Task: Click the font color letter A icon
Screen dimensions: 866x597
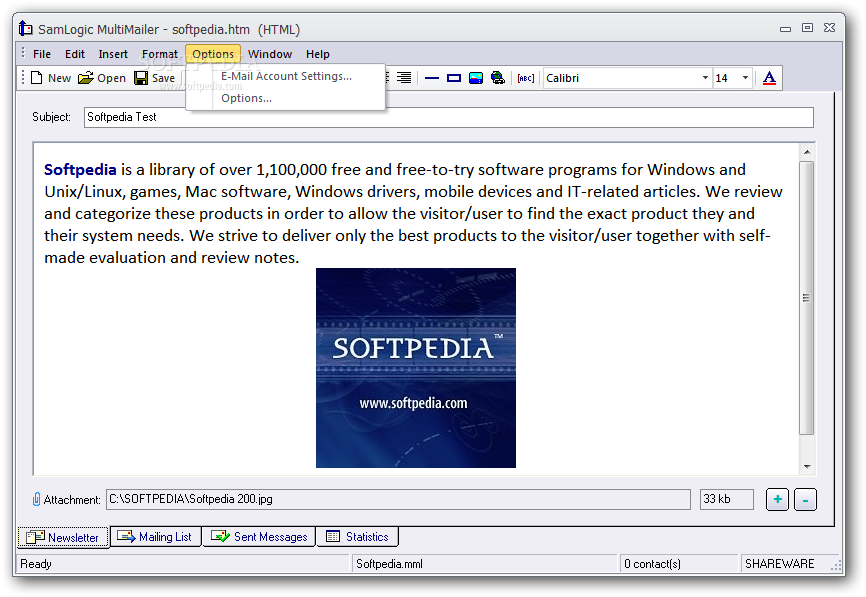Action: [769, 78]
